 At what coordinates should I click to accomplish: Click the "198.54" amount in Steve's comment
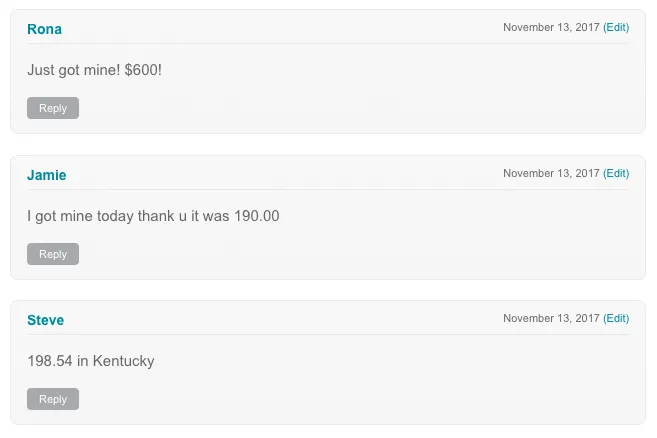click(x=50, y=361)
